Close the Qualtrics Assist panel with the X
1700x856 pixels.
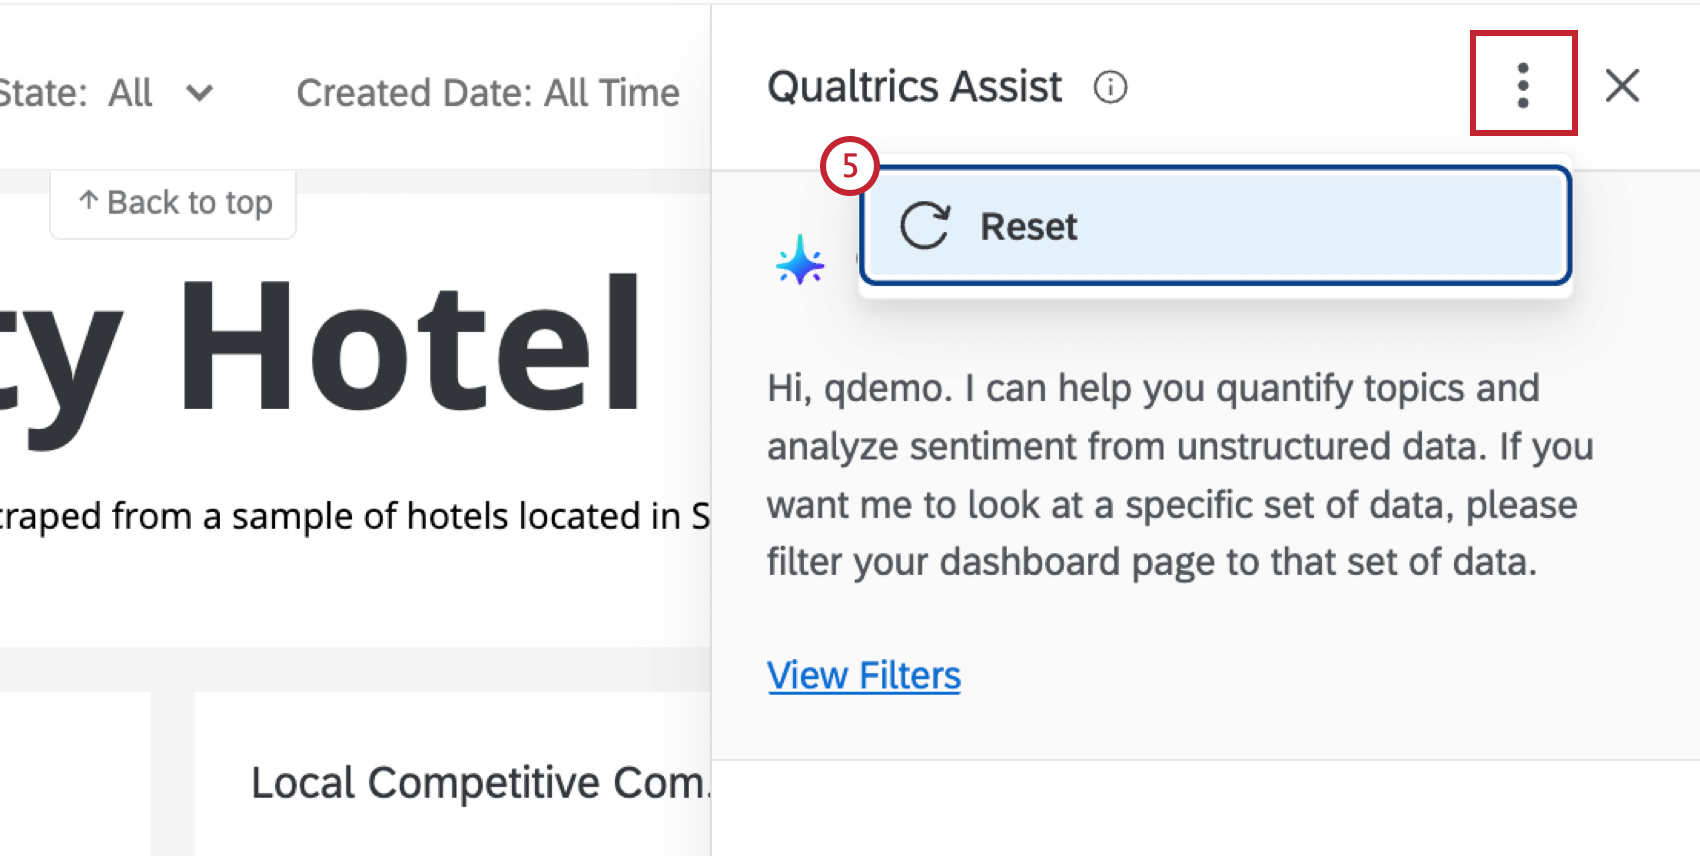tap(1622, 86)
